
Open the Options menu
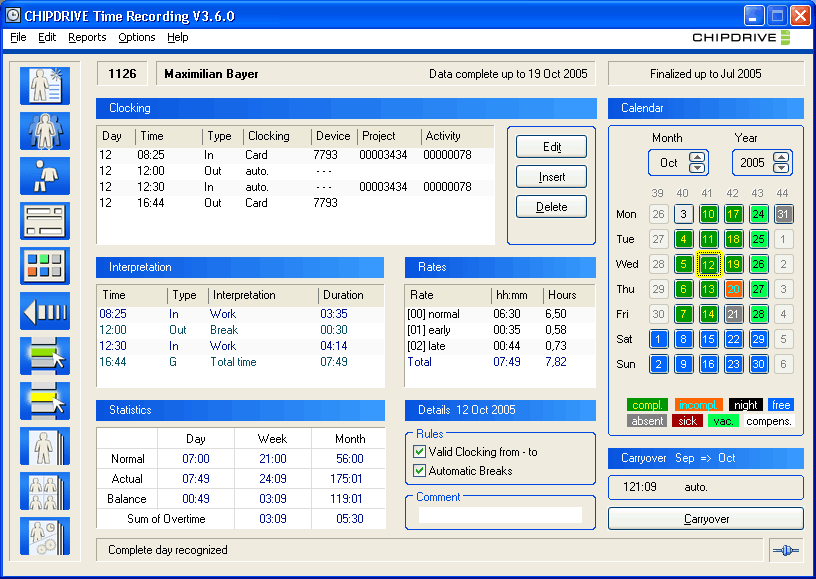pos(136,37)
